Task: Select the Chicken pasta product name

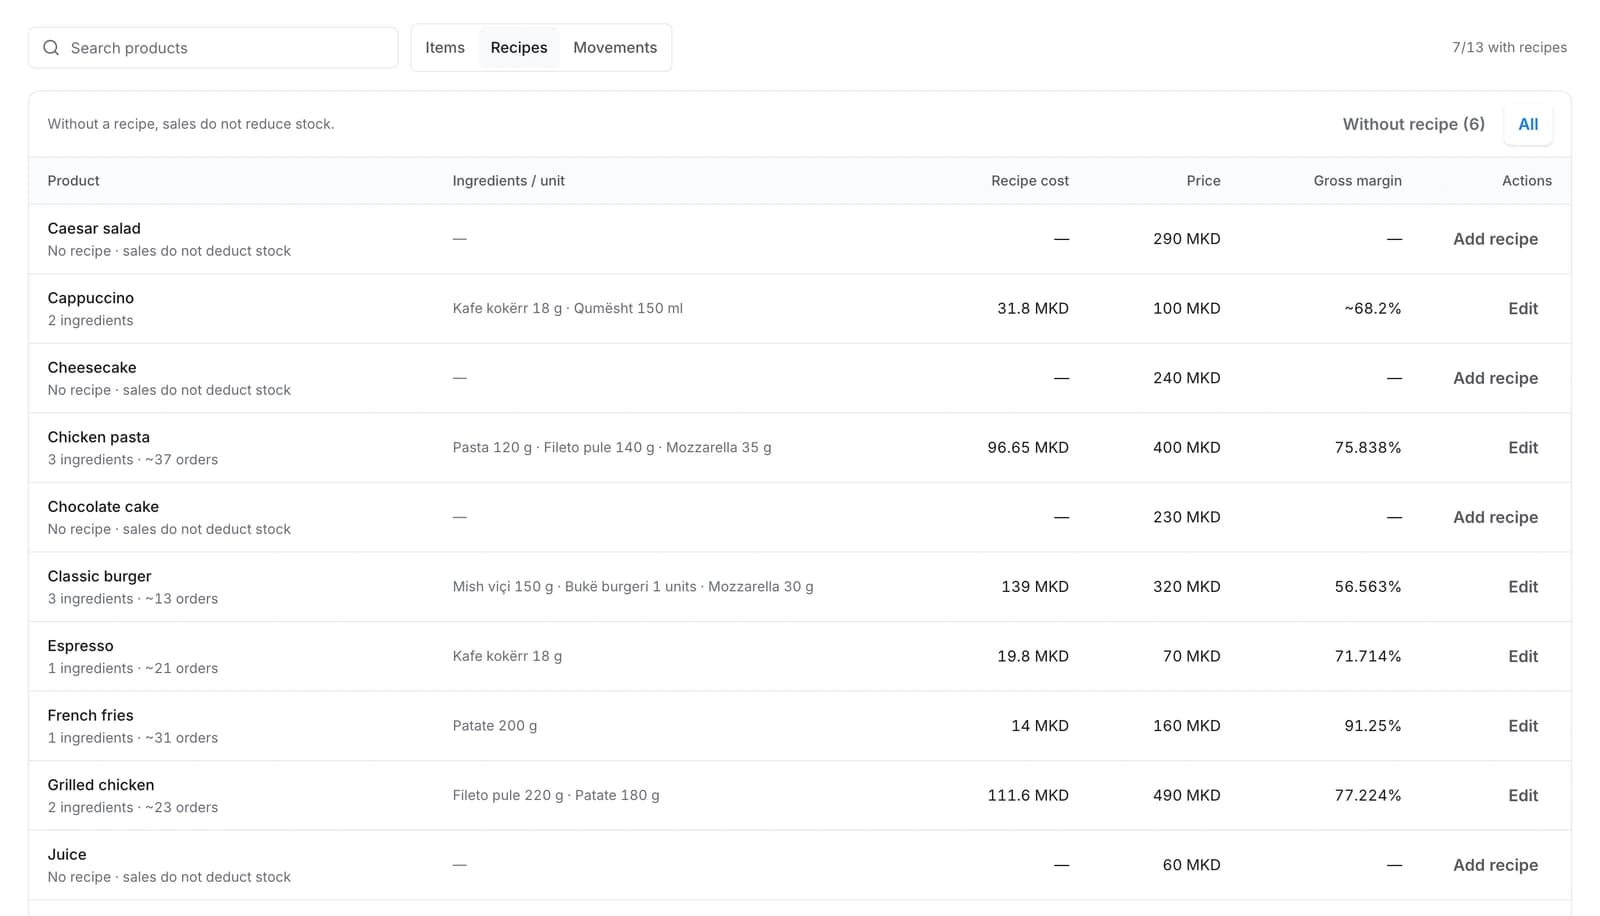Action: [98, 437]
